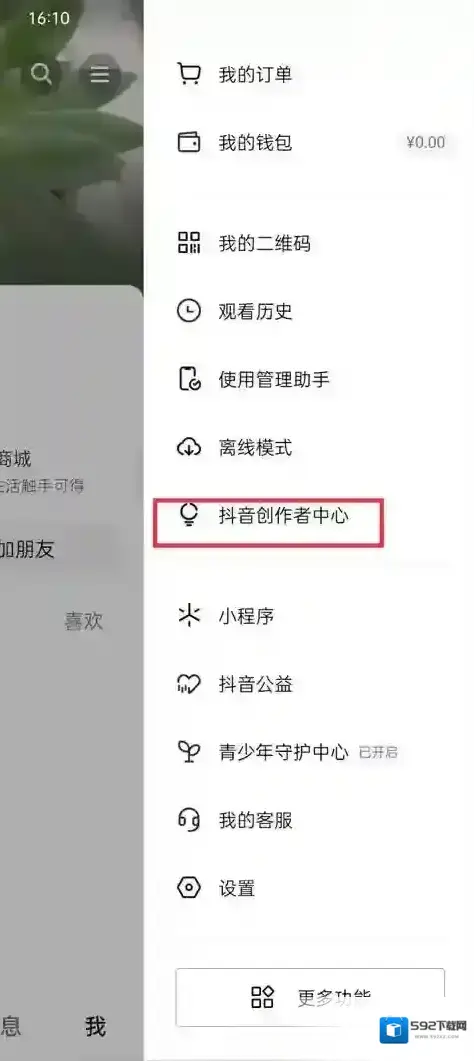
Task: Open the 抖音创作者中心 menu entry
Action: pos(310,516)
